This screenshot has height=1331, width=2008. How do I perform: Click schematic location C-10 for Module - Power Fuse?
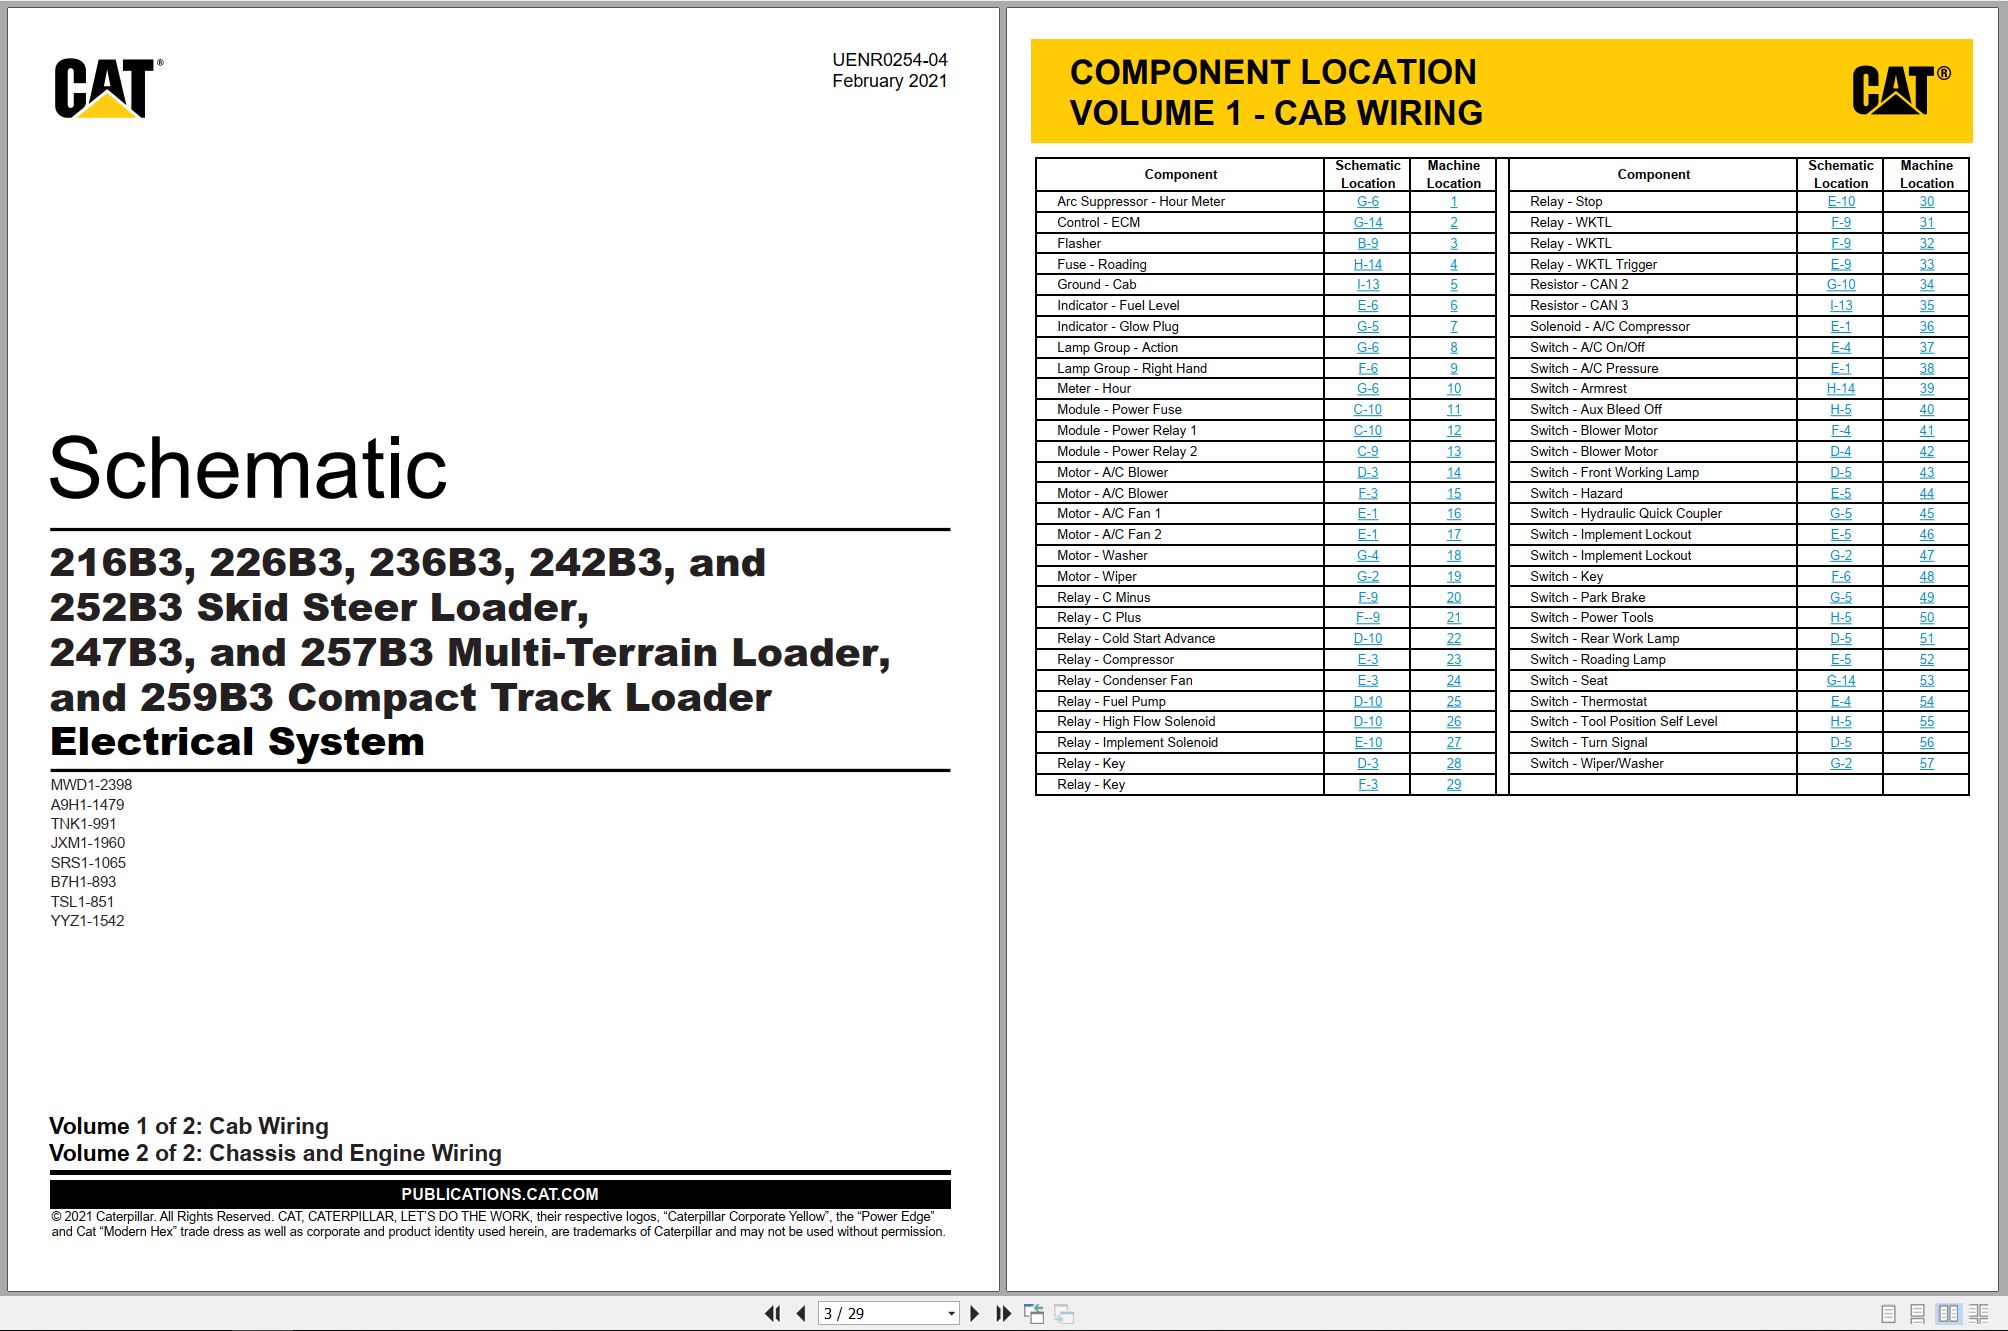[1368, 410]
